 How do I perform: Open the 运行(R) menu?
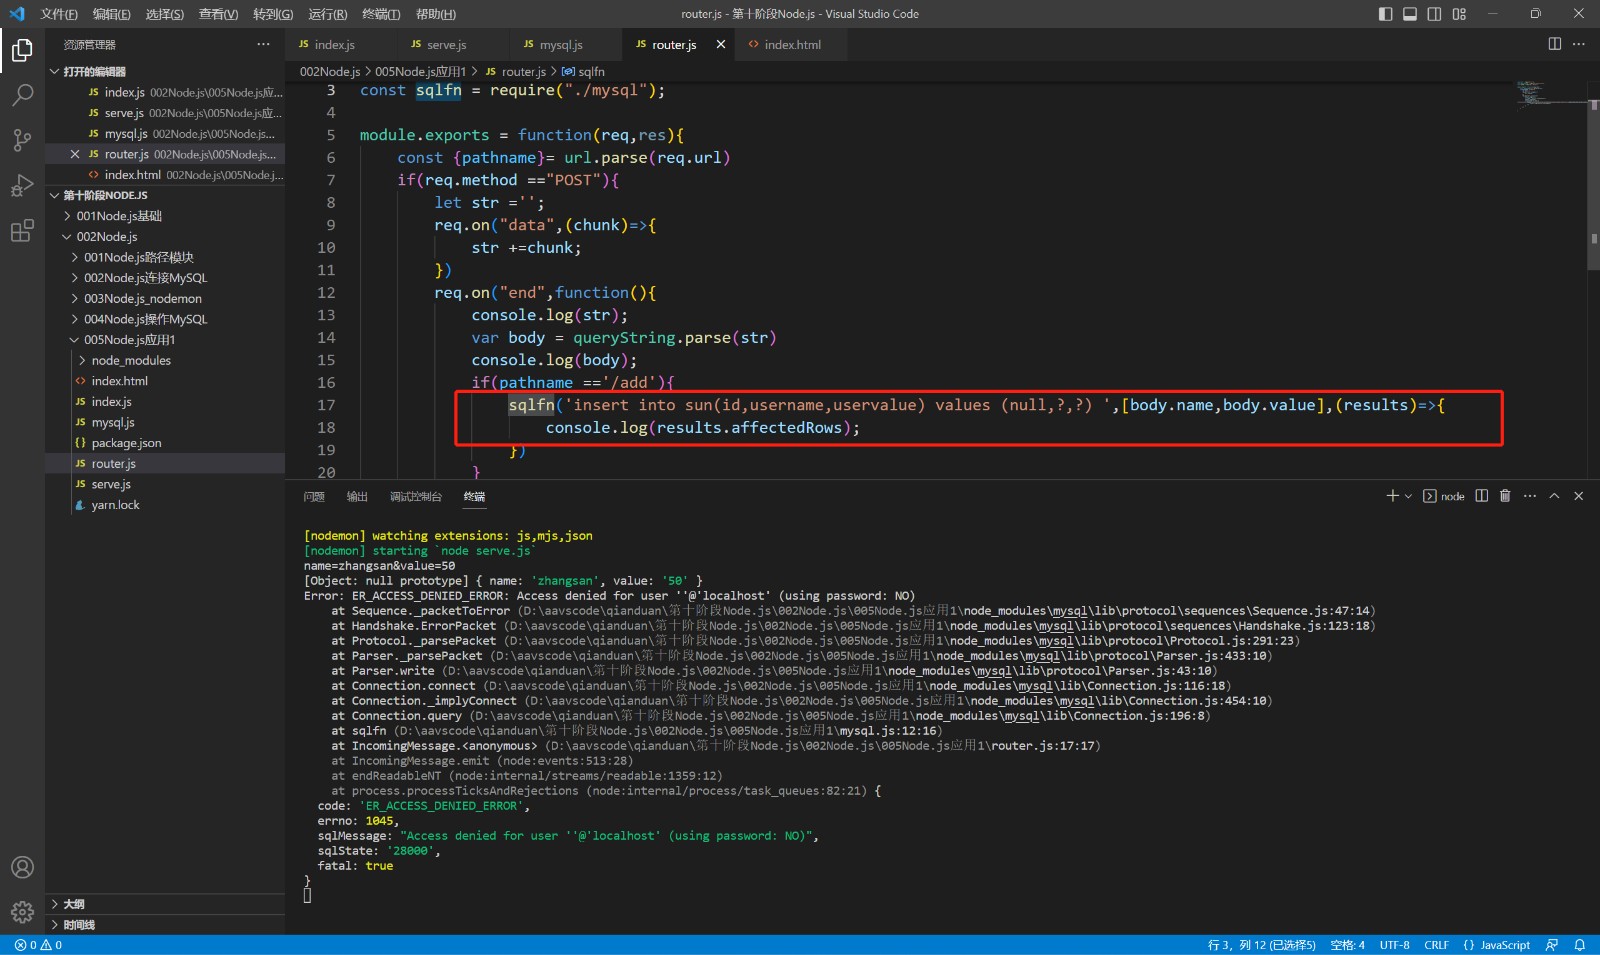327,14
